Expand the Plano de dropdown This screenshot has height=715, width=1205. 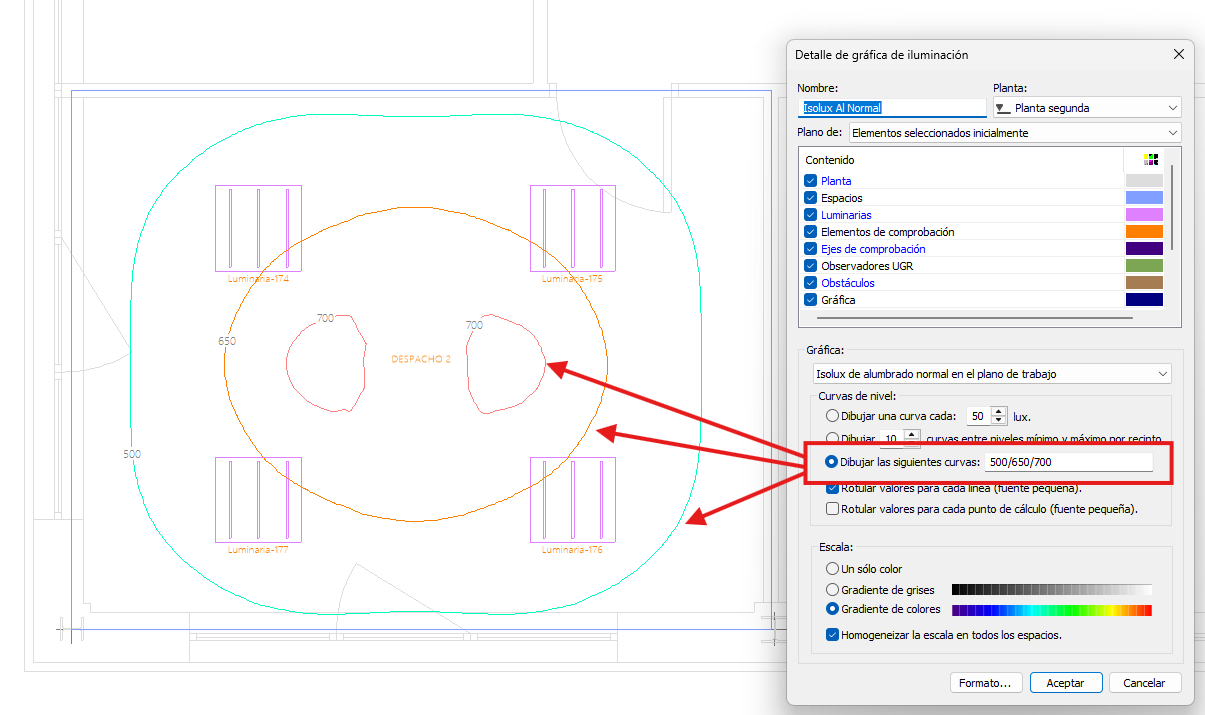point(1014,133)
